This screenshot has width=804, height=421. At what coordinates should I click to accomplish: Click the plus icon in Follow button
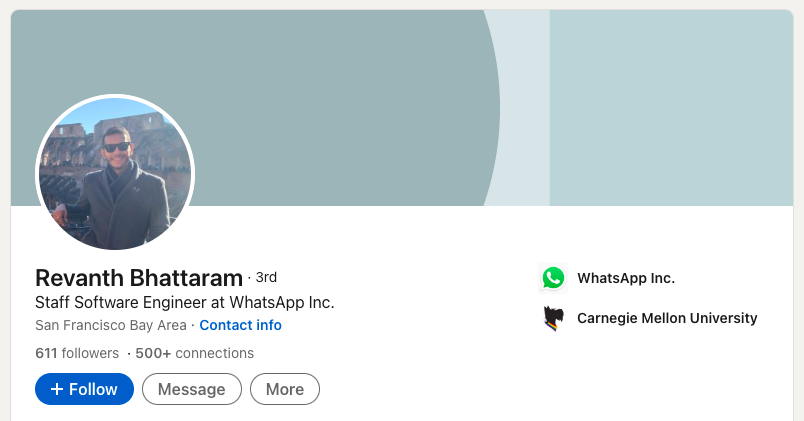pyautogui.click(x=57, y=389)
